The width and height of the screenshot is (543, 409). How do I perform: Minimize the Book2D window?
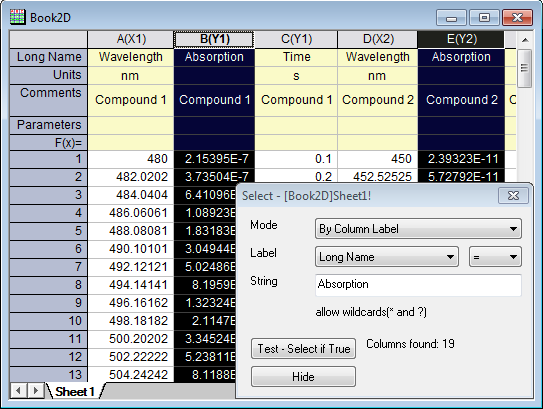(452, 17)
